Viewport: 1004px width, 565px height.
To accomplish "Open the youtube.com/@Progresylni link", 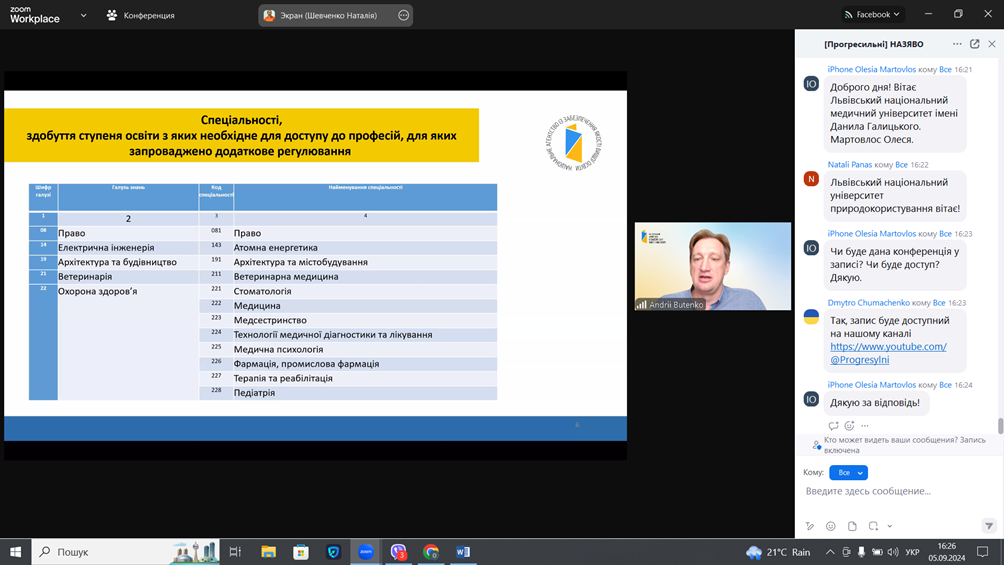I will [887, 353].
